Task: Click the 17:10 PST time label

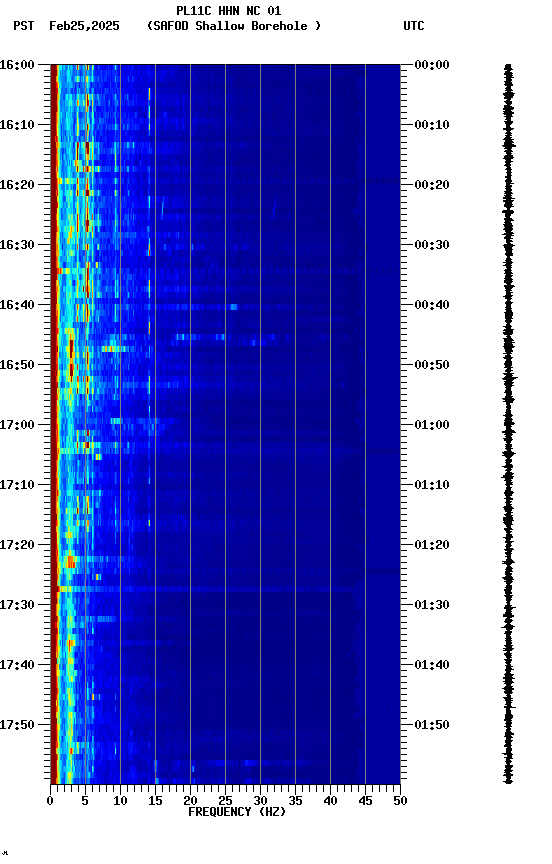Action: coord(17,485)
